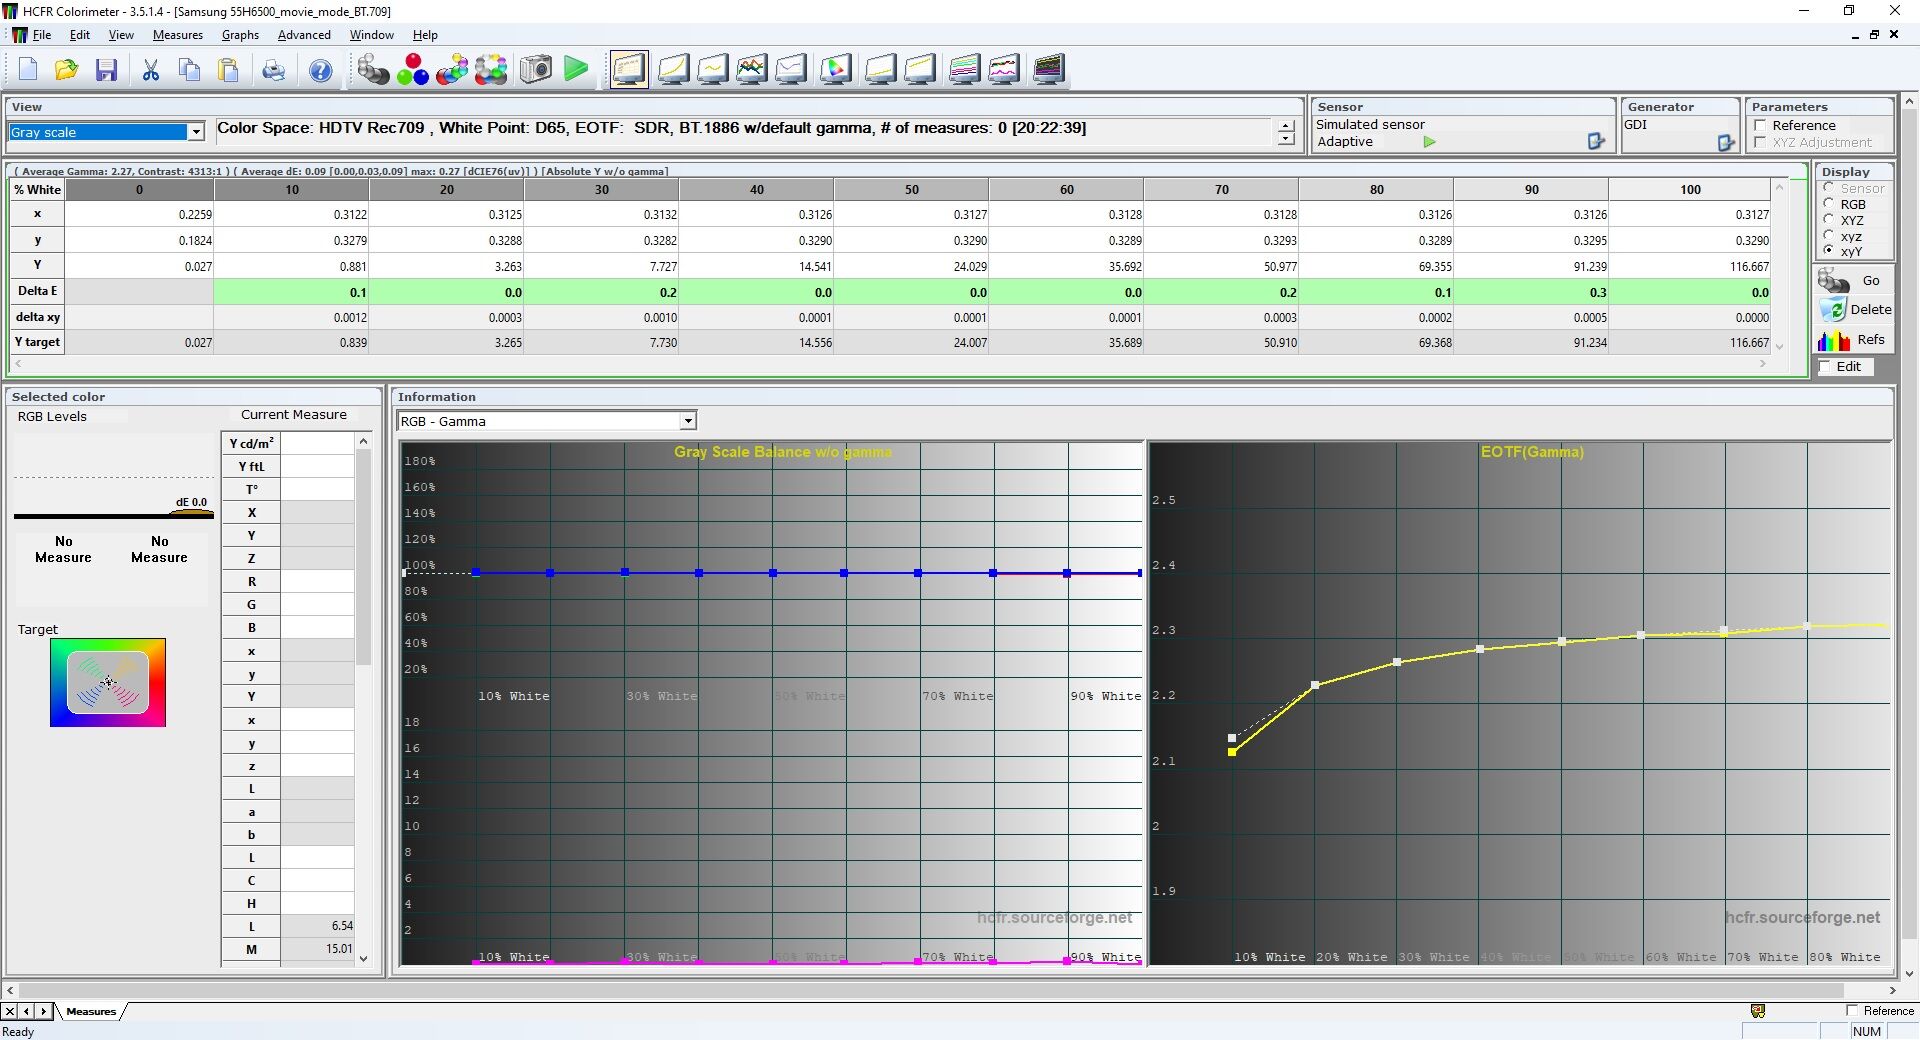This screenshot has height=1040, width=1920.
Task: Click the Copy icon
Action: [x=189, y=69]
